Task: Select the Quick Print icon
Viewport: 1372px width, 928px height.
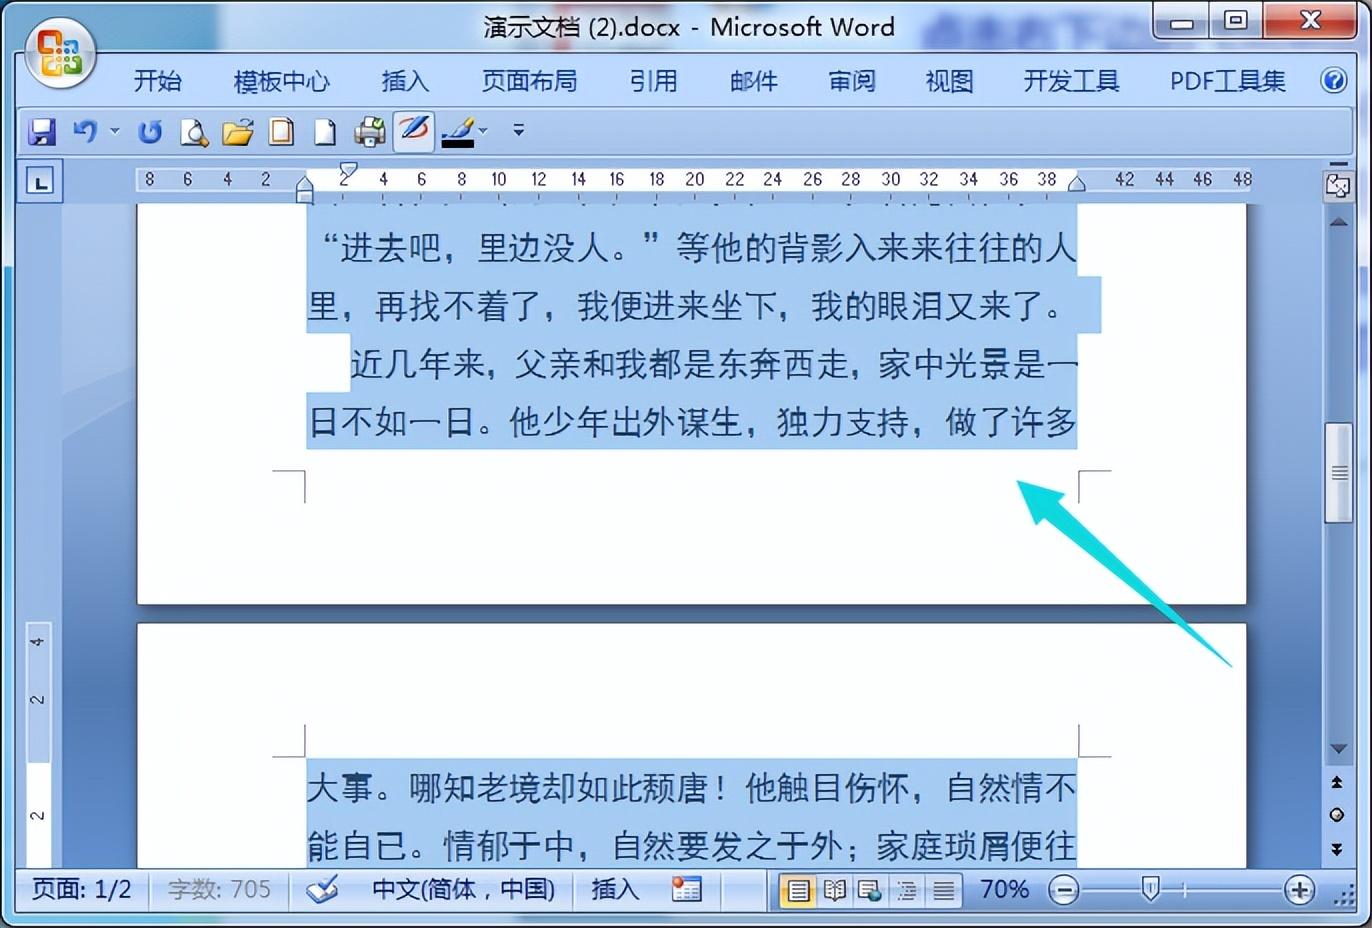Action: click(x=369, y=131)
